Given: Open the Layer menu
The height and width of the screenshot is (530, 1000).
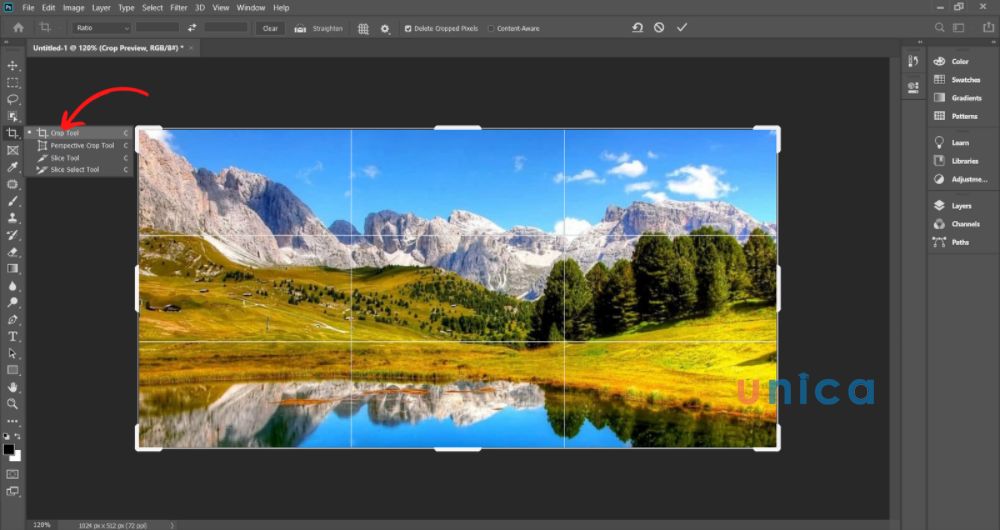Looking at the screenshot, I should (101, 8).
